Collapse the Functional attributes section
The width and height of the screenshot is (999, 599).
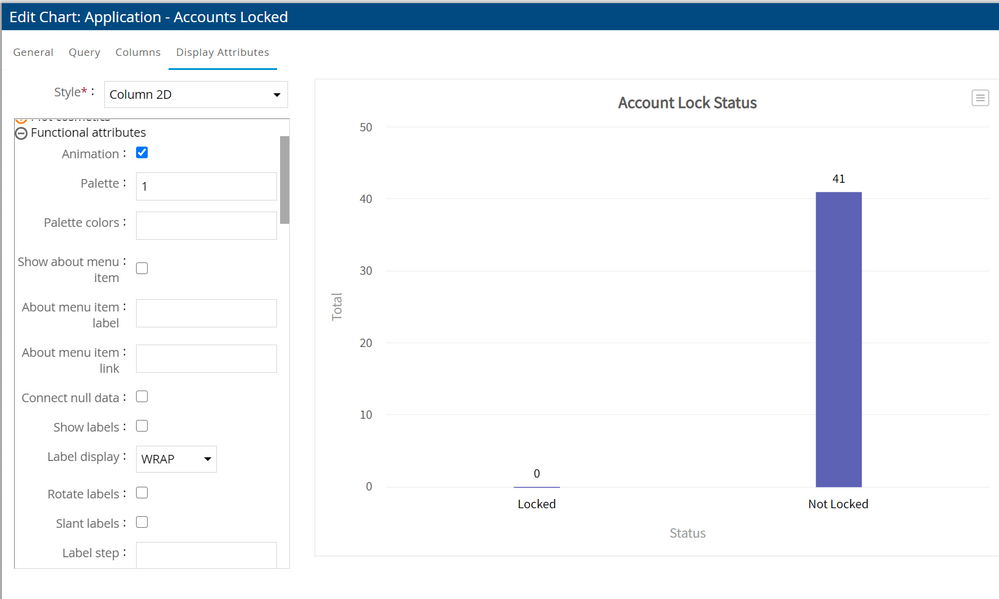click(x=21, y=133)
